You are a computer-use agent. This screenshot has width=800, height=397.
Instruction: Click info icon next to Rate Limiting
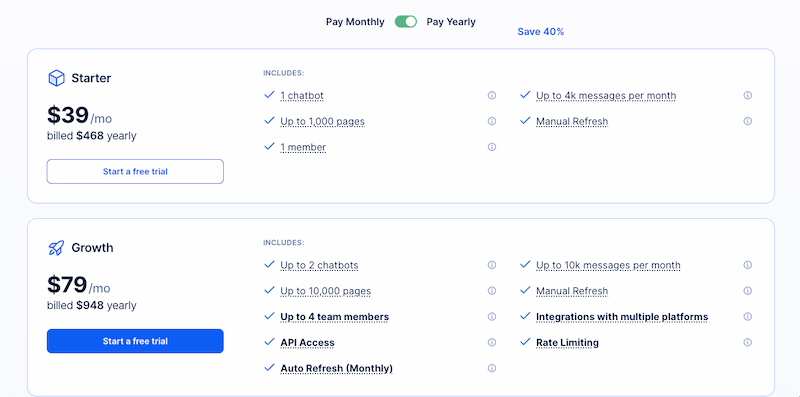[747, 342]
